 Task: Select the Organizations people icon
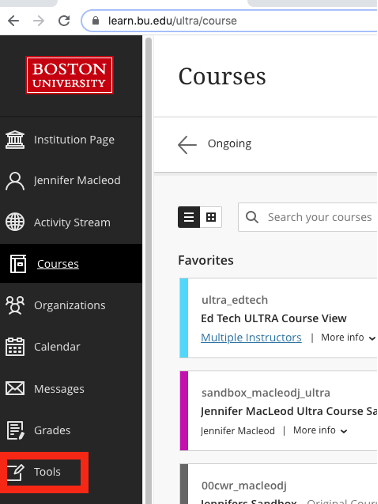click(15, 305)
